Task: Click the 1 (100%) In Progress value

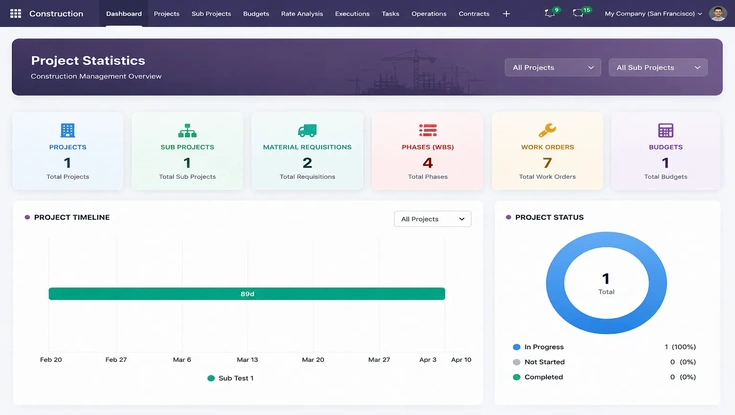Action: click(680, 347)
